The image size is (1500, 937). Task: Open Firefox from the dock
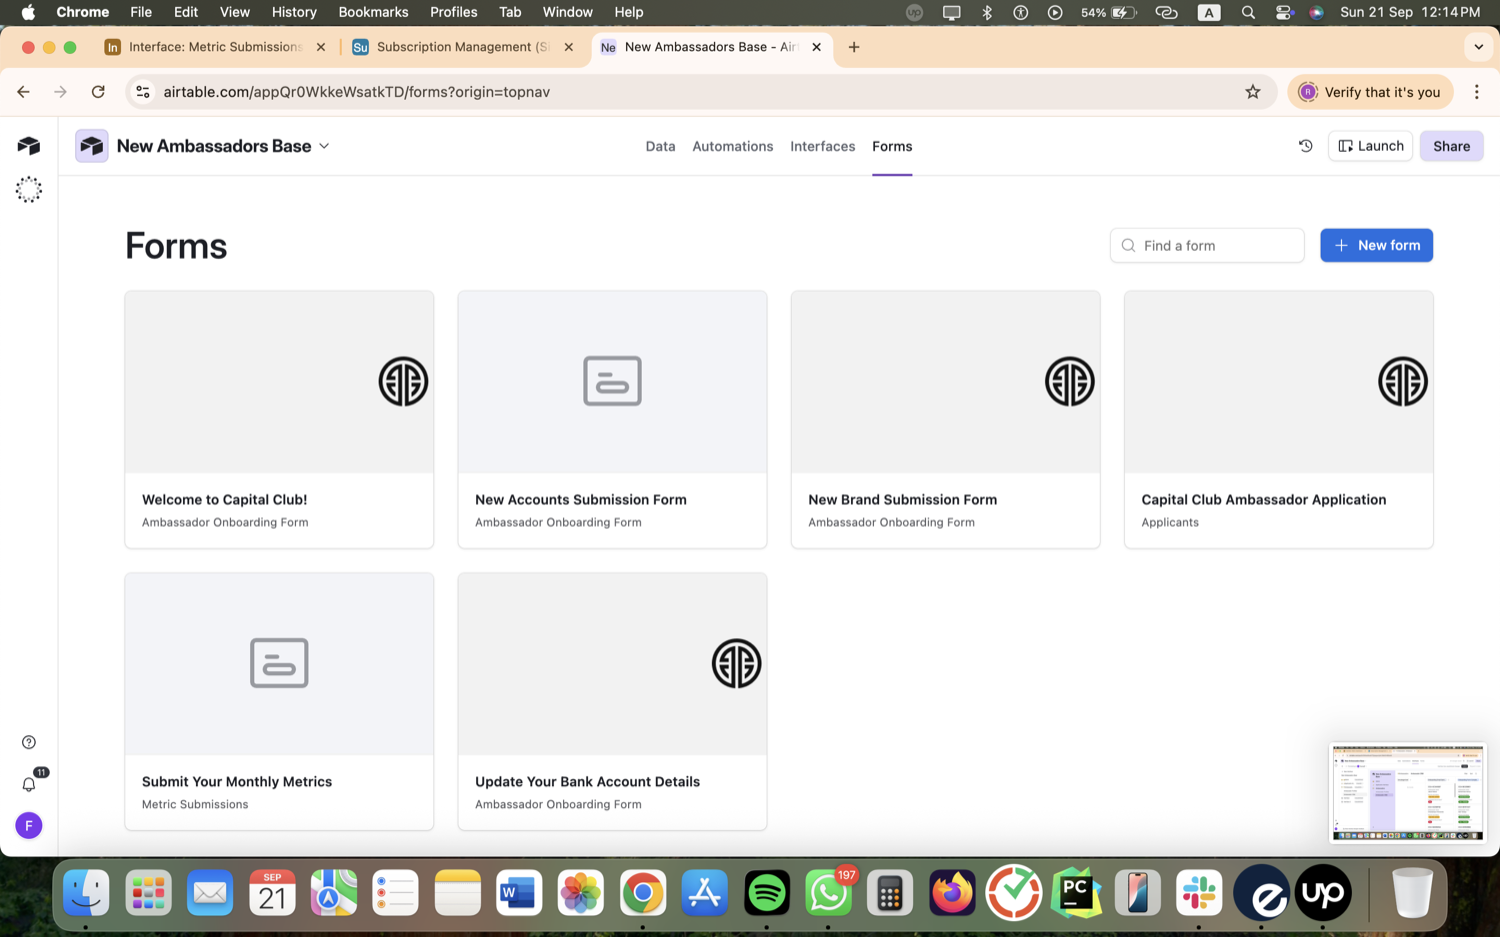click(x=952, y=893)
